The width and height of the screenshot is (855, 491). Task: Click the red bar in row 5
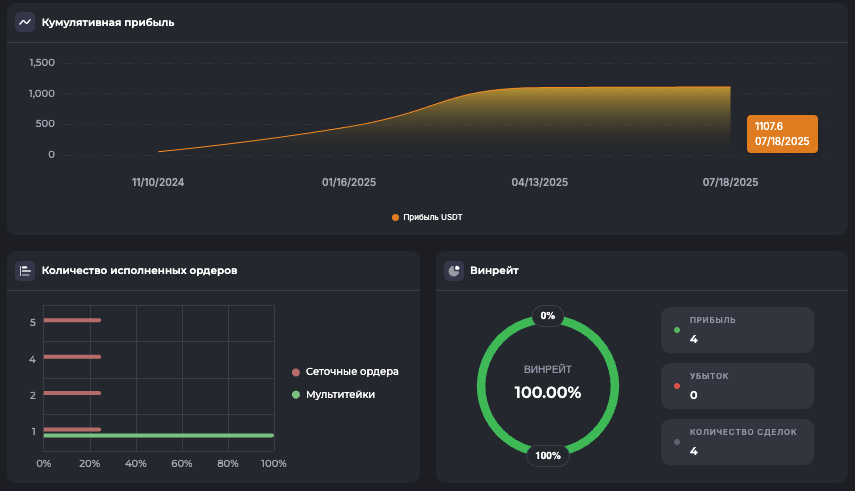click(72, 320)
